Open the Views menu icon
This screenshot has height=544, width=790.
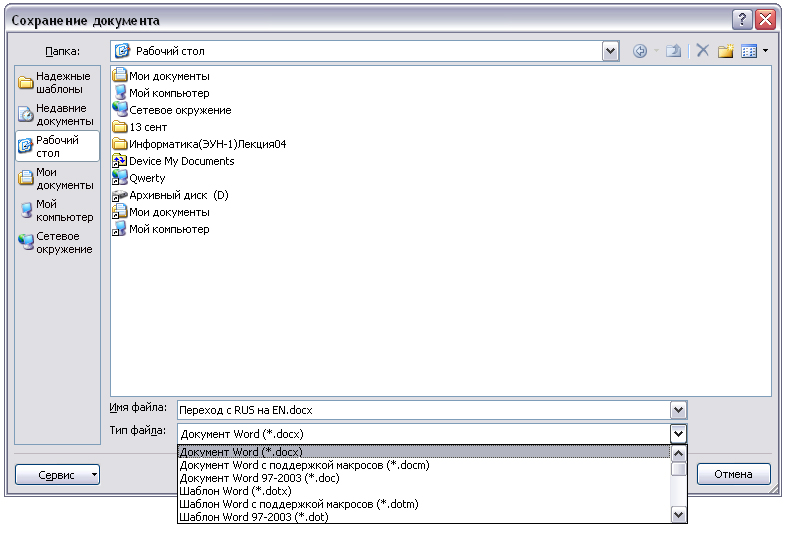tap(749, 51)
